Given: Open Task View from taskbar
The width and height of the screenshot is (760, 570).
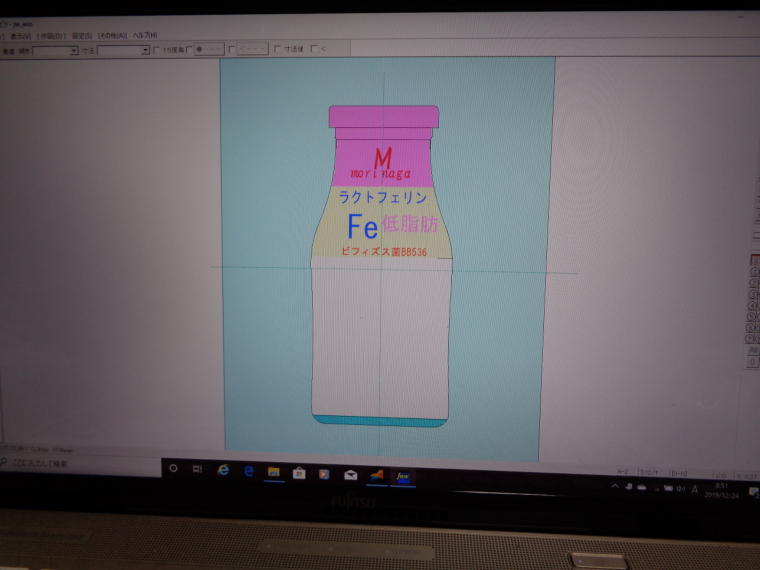Looking at the screenshot, I should 197,469.
